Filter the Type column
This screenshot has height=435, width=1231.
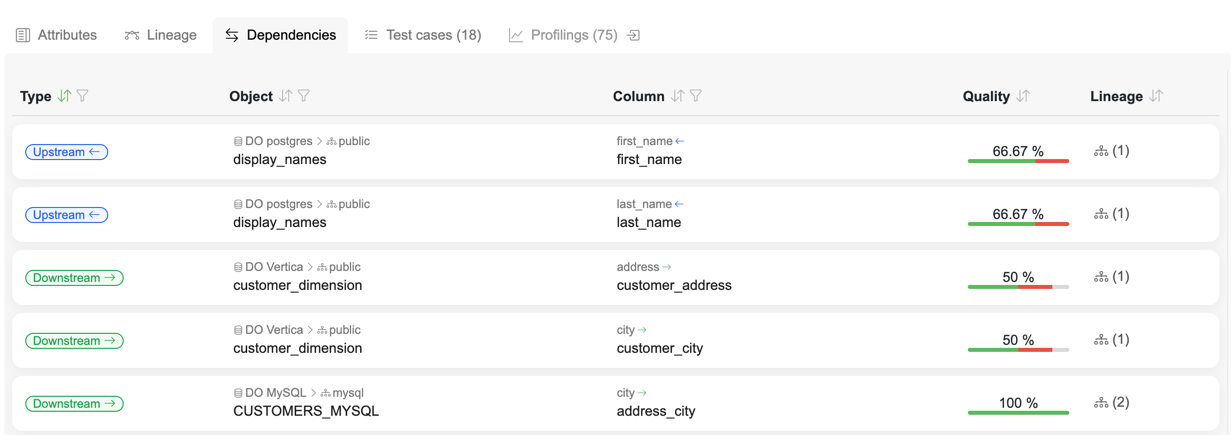pyautogui.click(x=83, y=96)
